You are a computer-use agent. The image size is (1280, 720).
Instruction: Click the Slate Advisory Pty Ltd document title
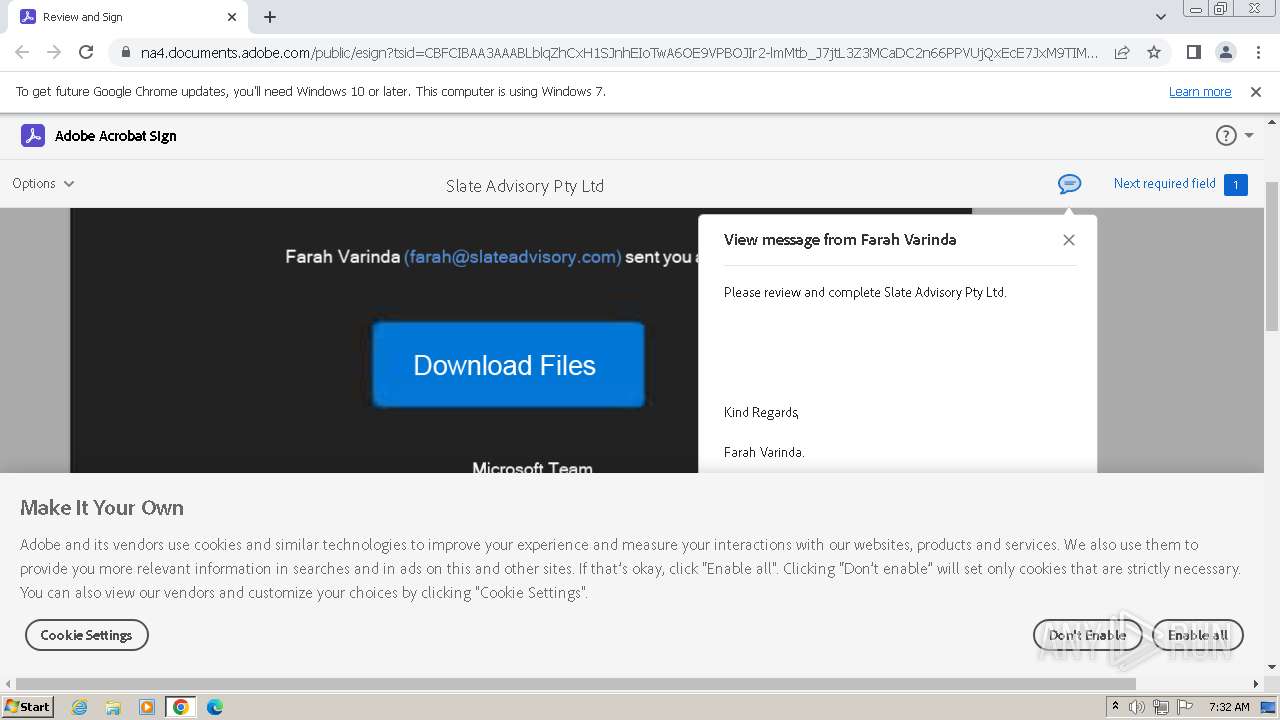tap(525, 186)
